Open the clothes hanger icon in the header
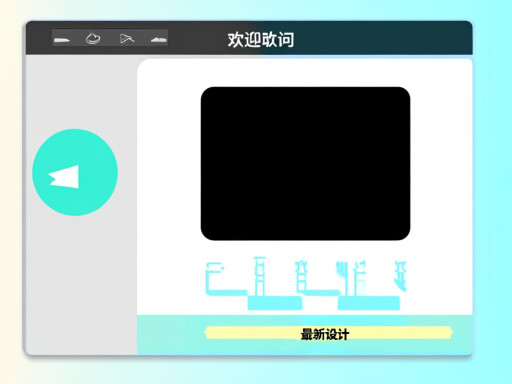The height and width of the screenshot is (384, 512). click(x=127, y=39)
